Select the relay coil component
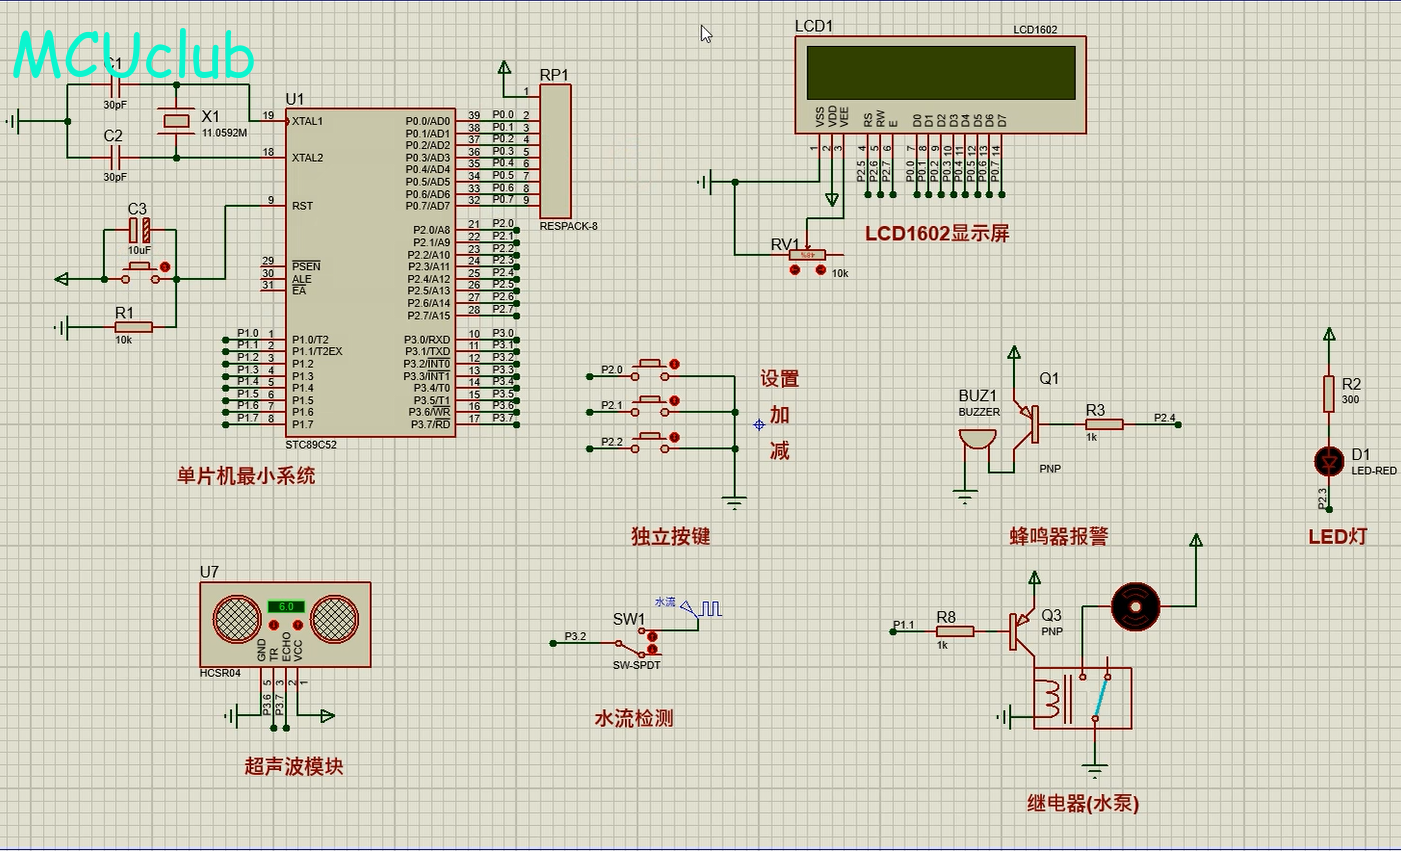 point(1048,698)
